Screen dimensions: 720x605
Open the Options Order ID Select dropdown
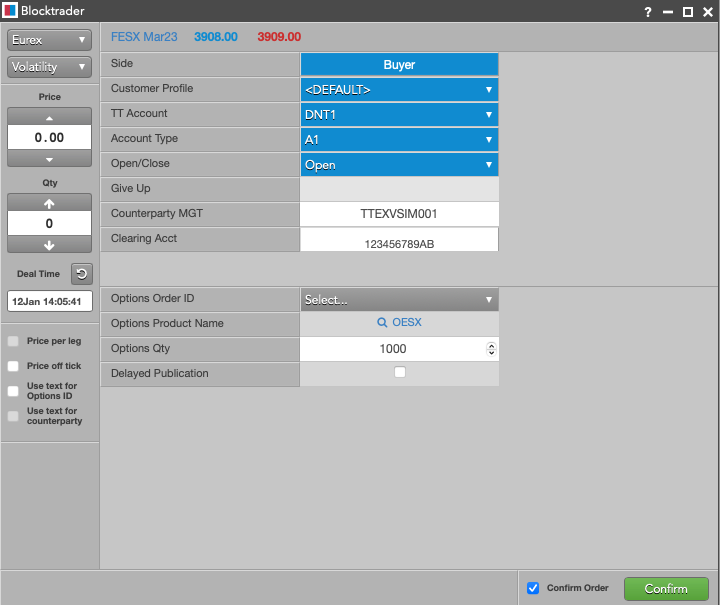tap(399, 300)
